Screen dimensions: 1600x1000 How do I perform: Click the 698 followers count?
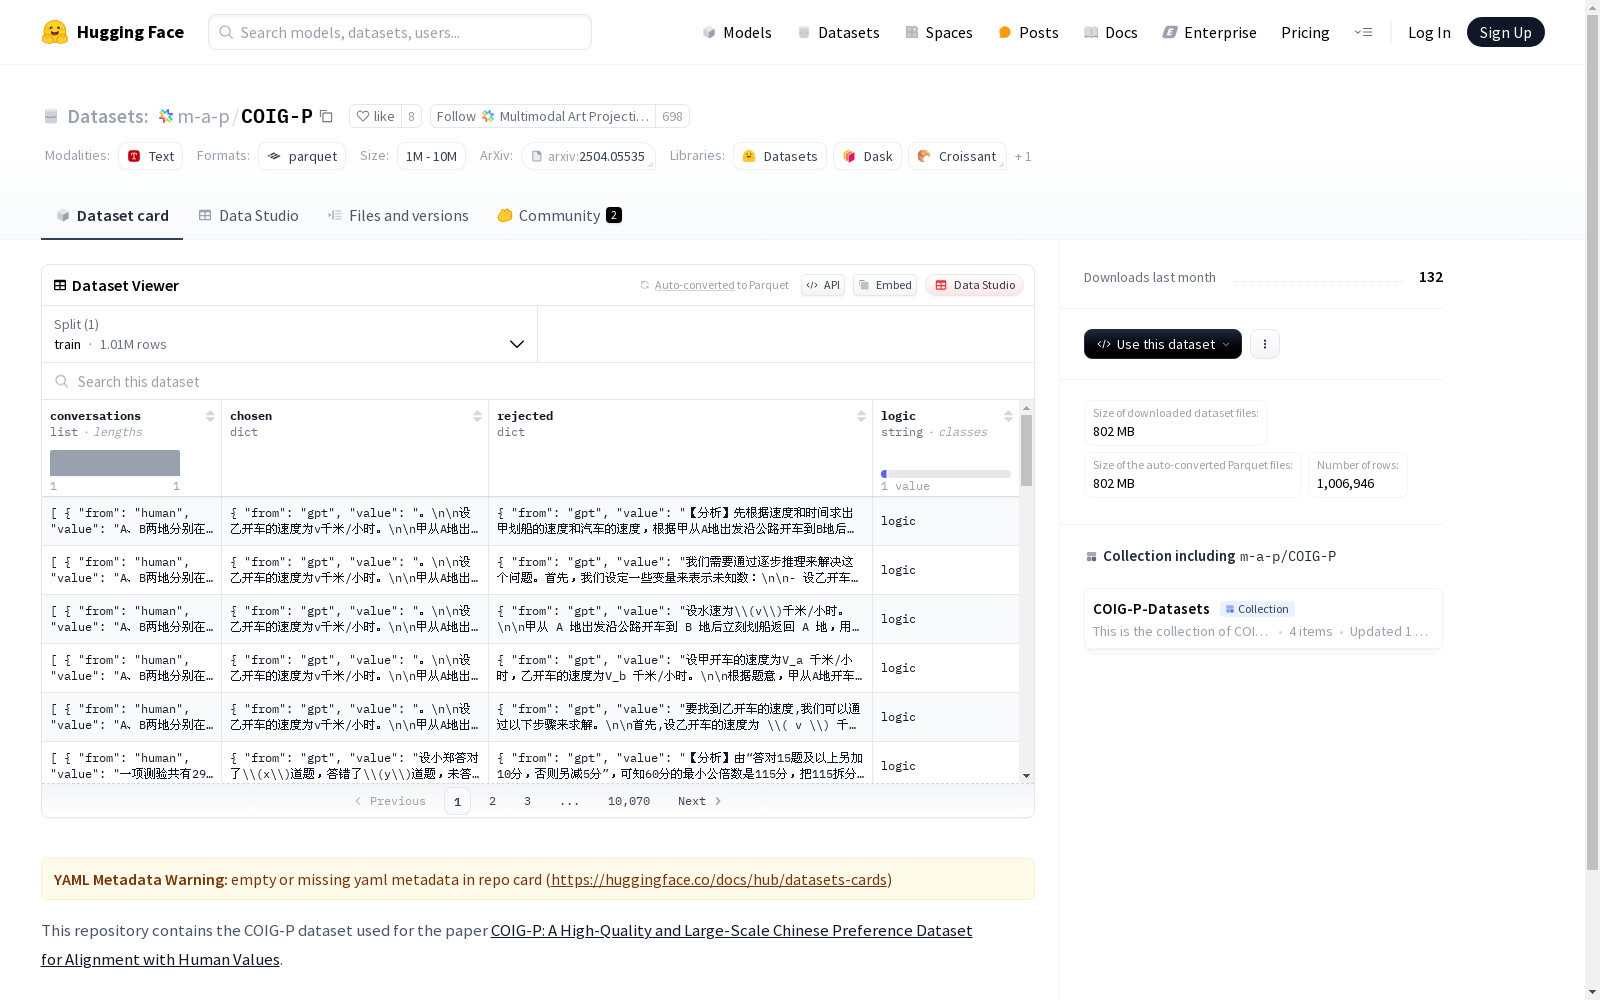click(672, 116)
